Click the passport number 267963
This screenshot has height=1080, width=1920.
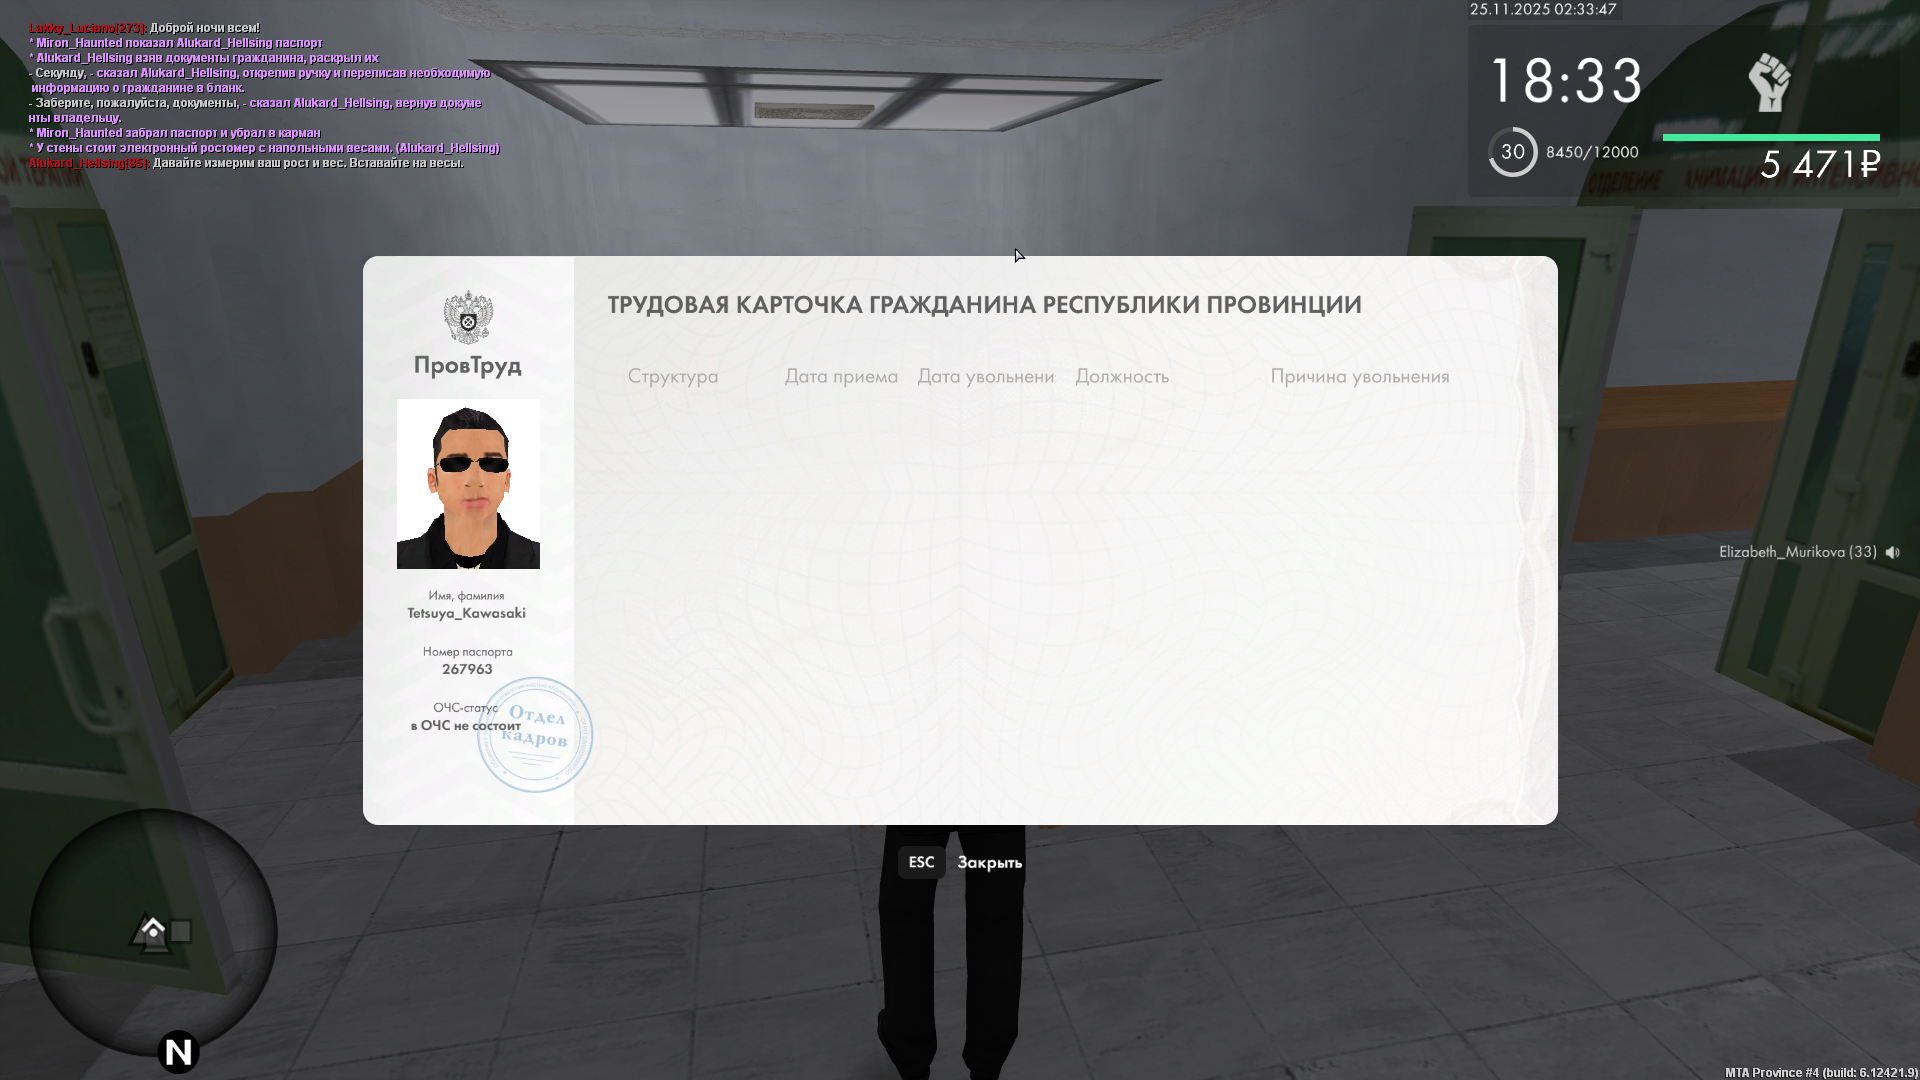coord(467,669)
